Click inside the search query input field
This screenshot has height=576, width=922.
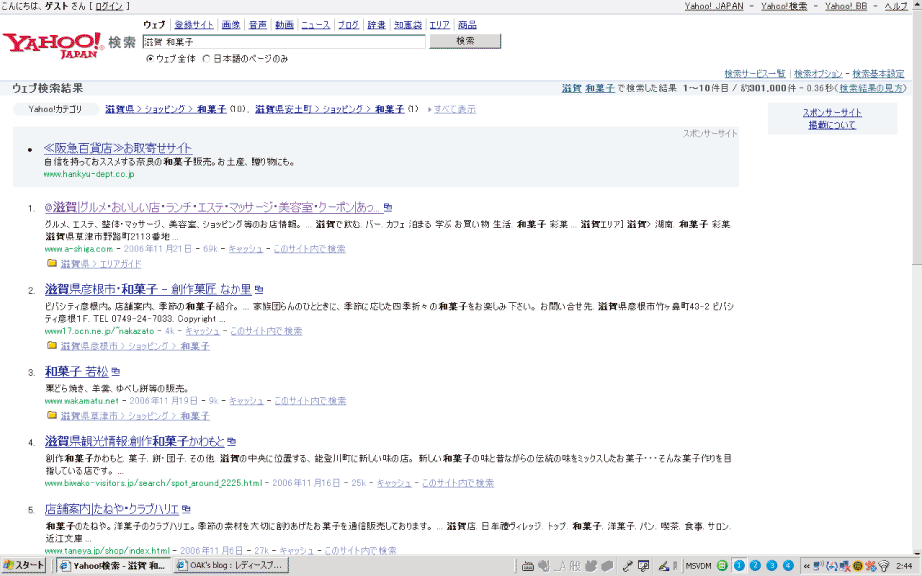coord(284,42)
